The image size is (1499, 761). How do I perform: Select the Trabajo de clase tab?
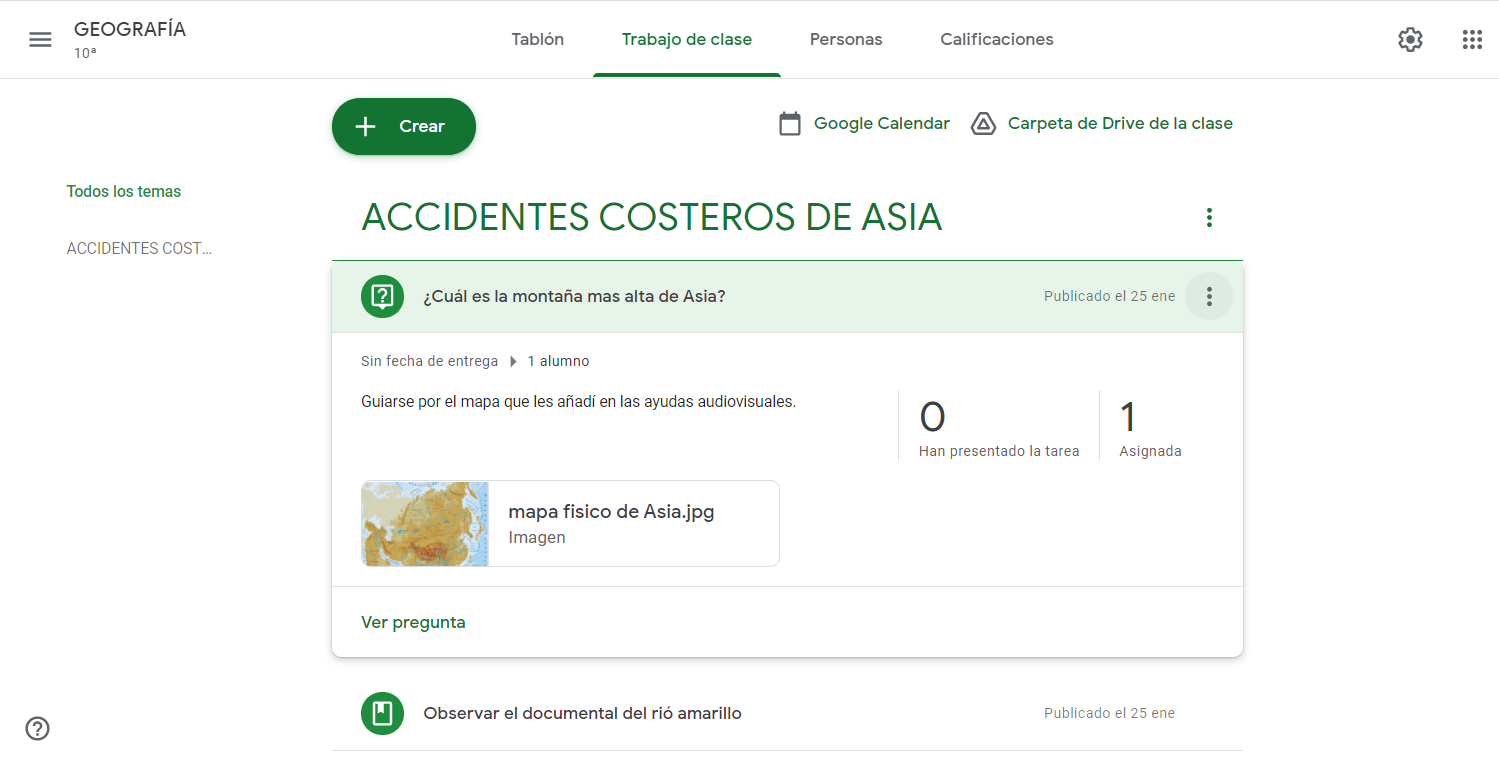[x=687, y=40]
